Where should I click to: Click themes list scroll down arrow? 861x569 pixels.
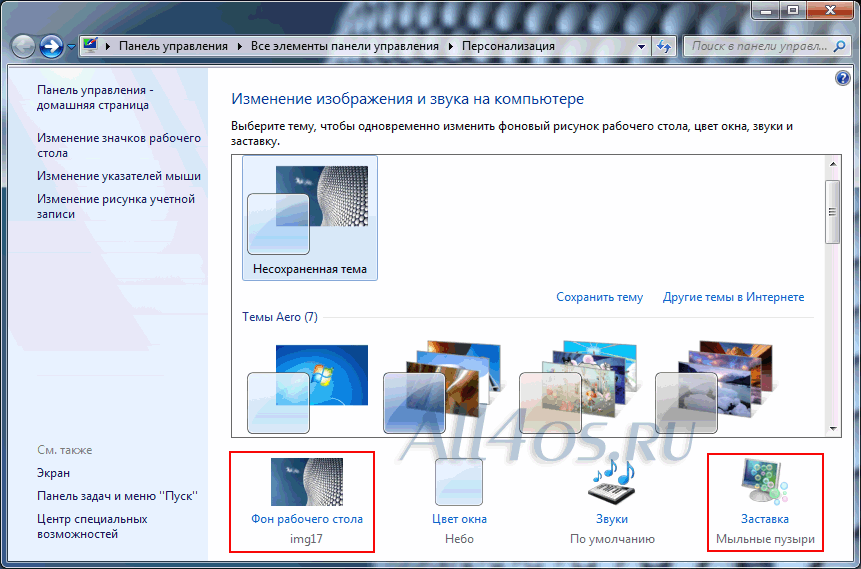point(832,429)
